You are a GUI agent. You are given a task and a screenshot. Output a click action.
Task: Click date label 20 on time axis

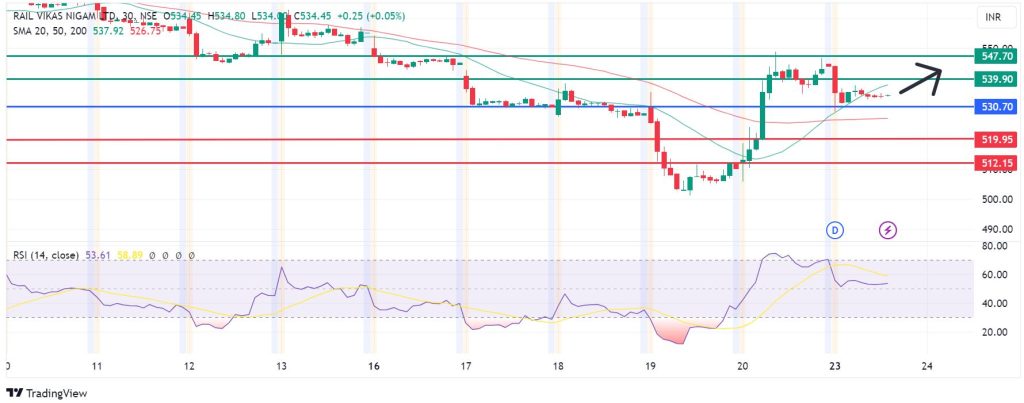[741, 366]
